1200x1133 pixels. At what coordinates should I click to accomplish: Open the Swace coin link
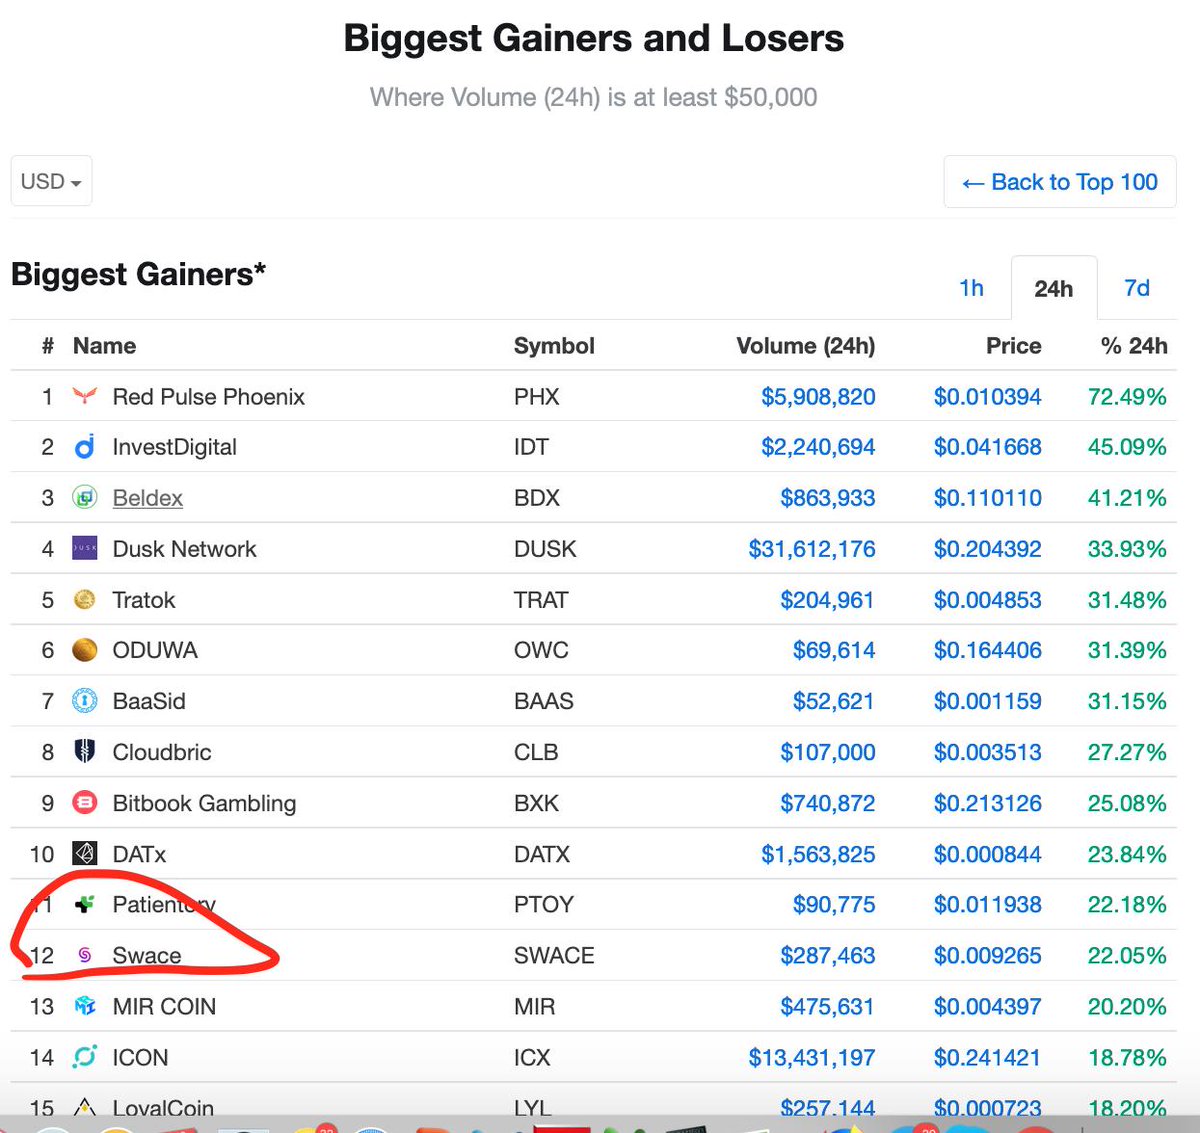pos(146,955)
